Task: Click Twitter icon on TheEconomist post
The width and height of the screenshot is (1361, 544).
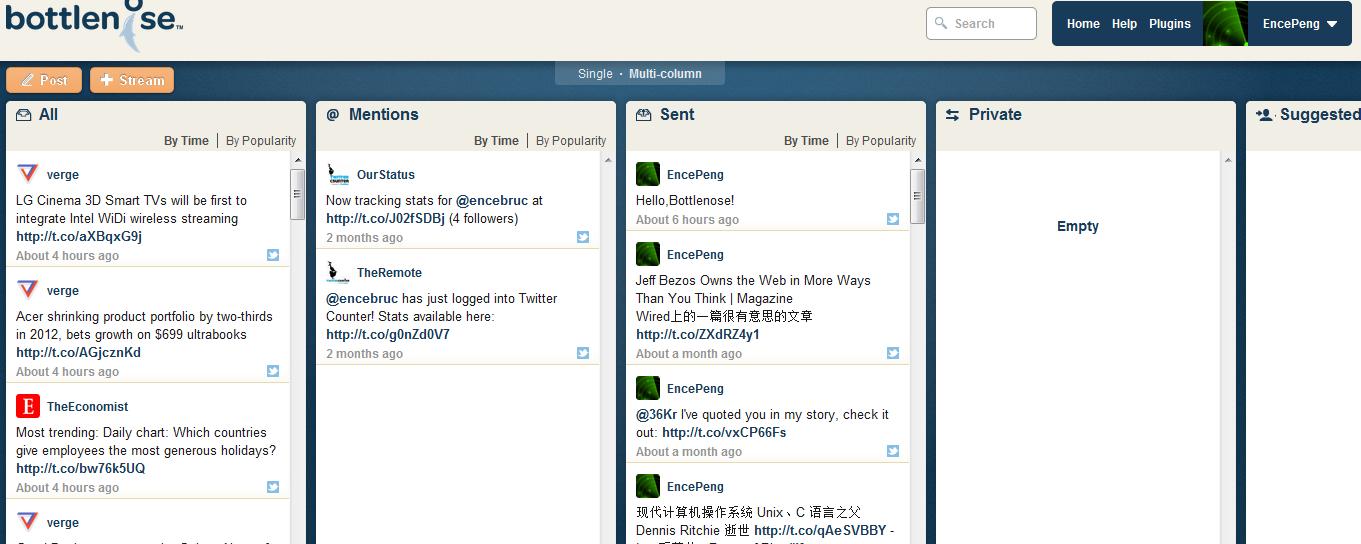Action: [273, 487]
